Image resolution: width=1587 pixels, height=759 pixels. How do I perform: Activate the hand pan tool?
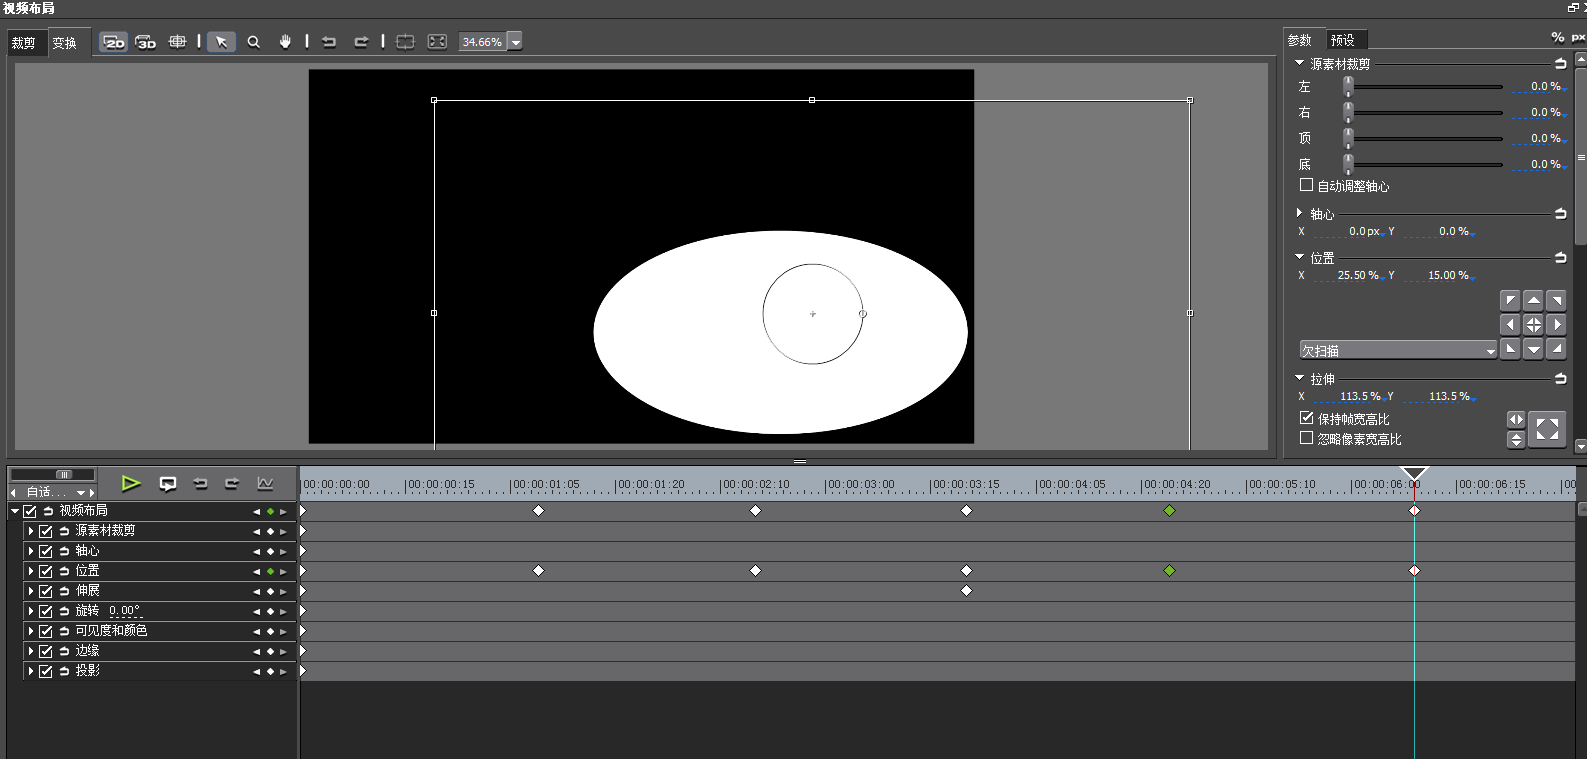[285, 42]
